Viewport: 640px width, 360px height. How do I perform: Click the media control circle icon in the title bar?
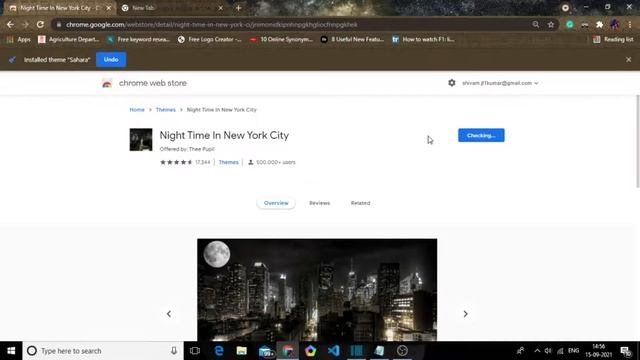click(565, 8)
